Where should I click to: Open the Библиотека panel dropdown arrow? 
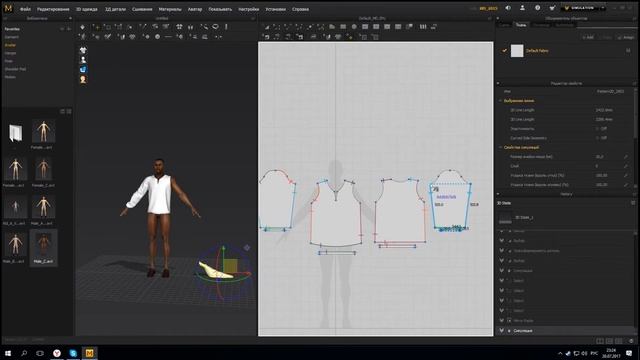tap(70, 18)
